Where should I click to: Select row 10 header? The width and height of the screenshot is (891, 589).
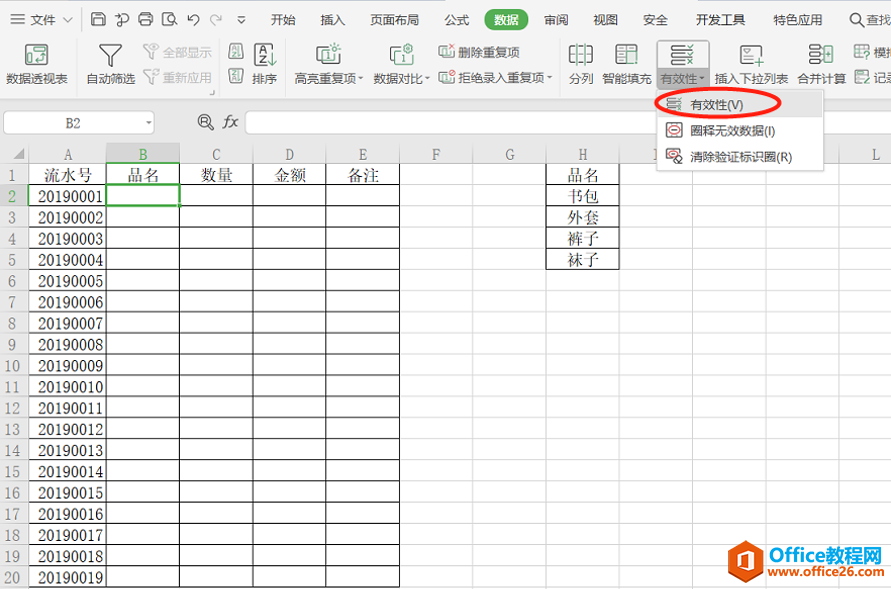coord(13,365)
